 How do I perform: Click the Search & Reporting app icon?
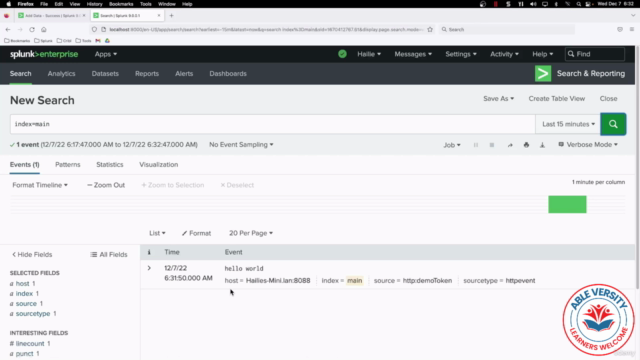[543, 73]
